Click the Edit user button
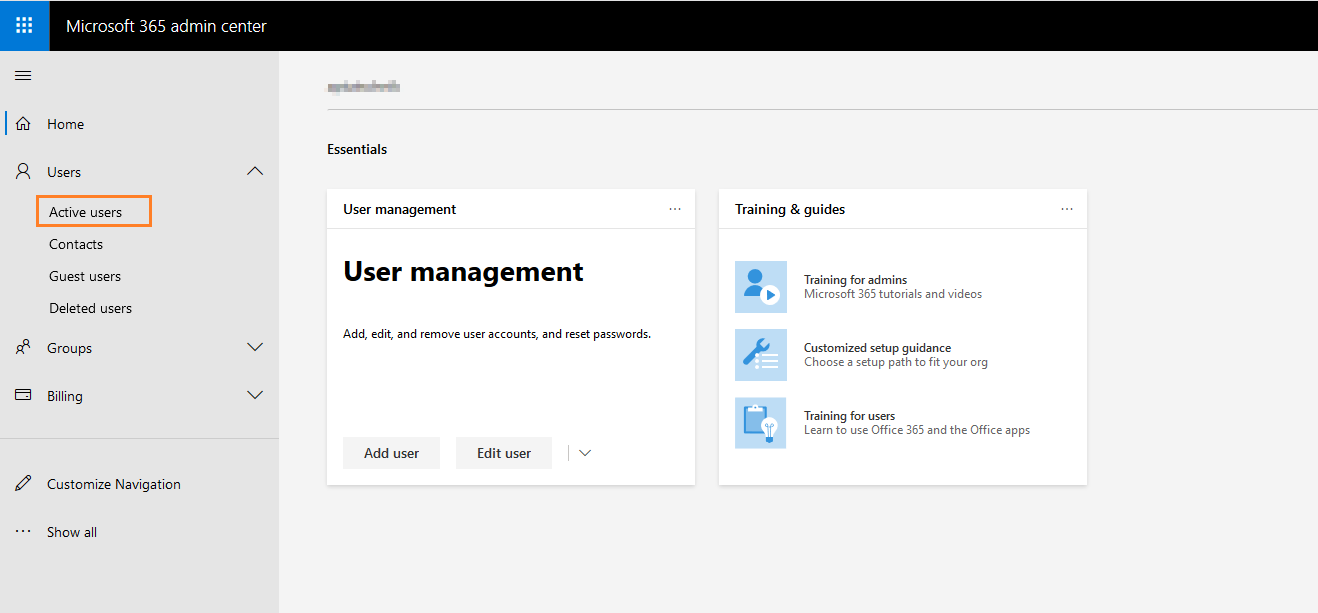This screenshot has height=613, width=1318. click(504, 453)
